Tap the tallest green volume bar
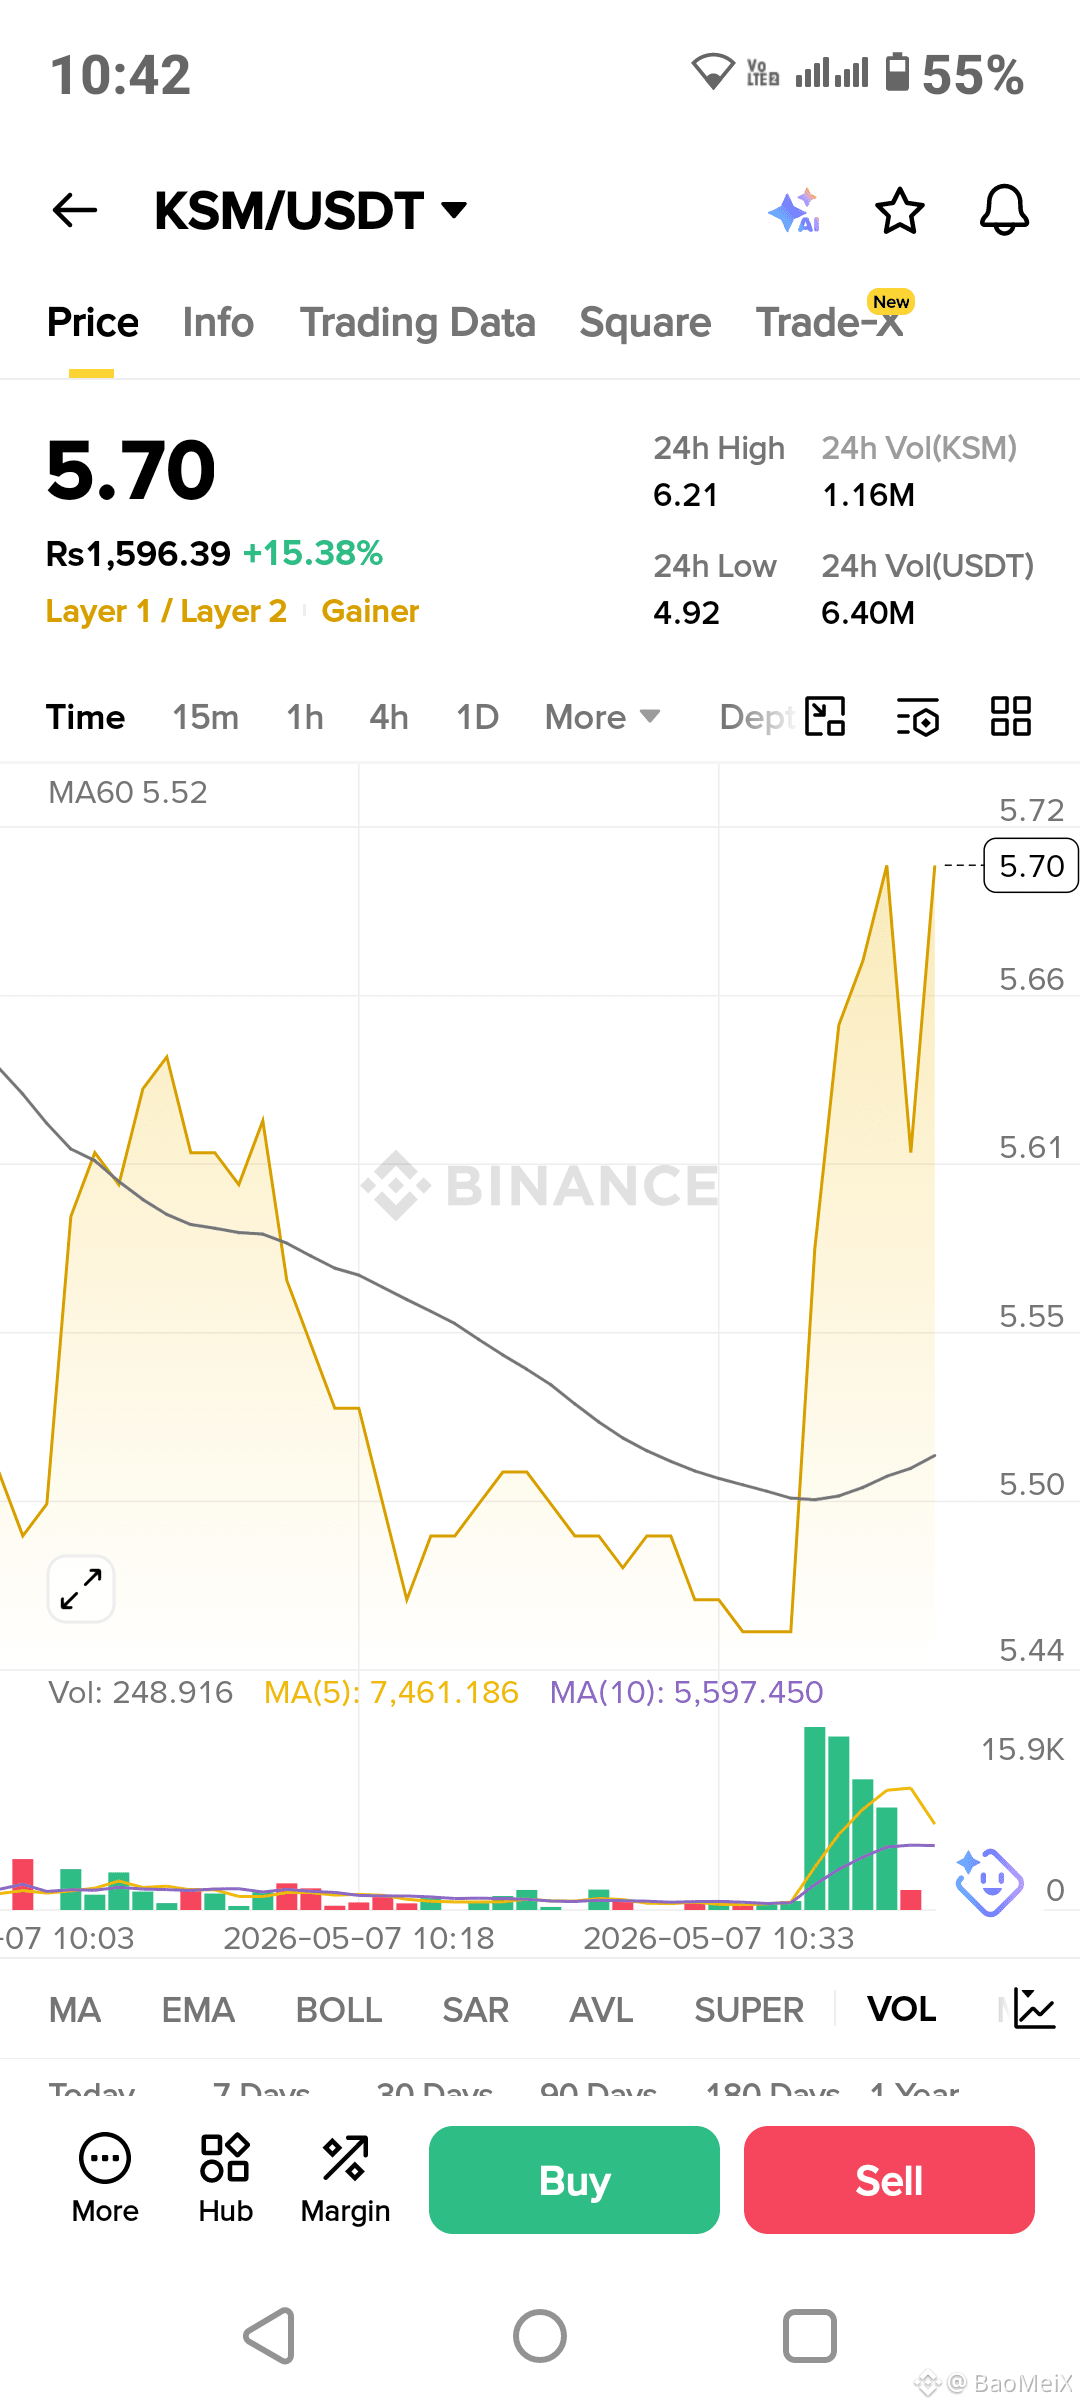This screenshot has height=2408, width=1080. (815, 1818)
